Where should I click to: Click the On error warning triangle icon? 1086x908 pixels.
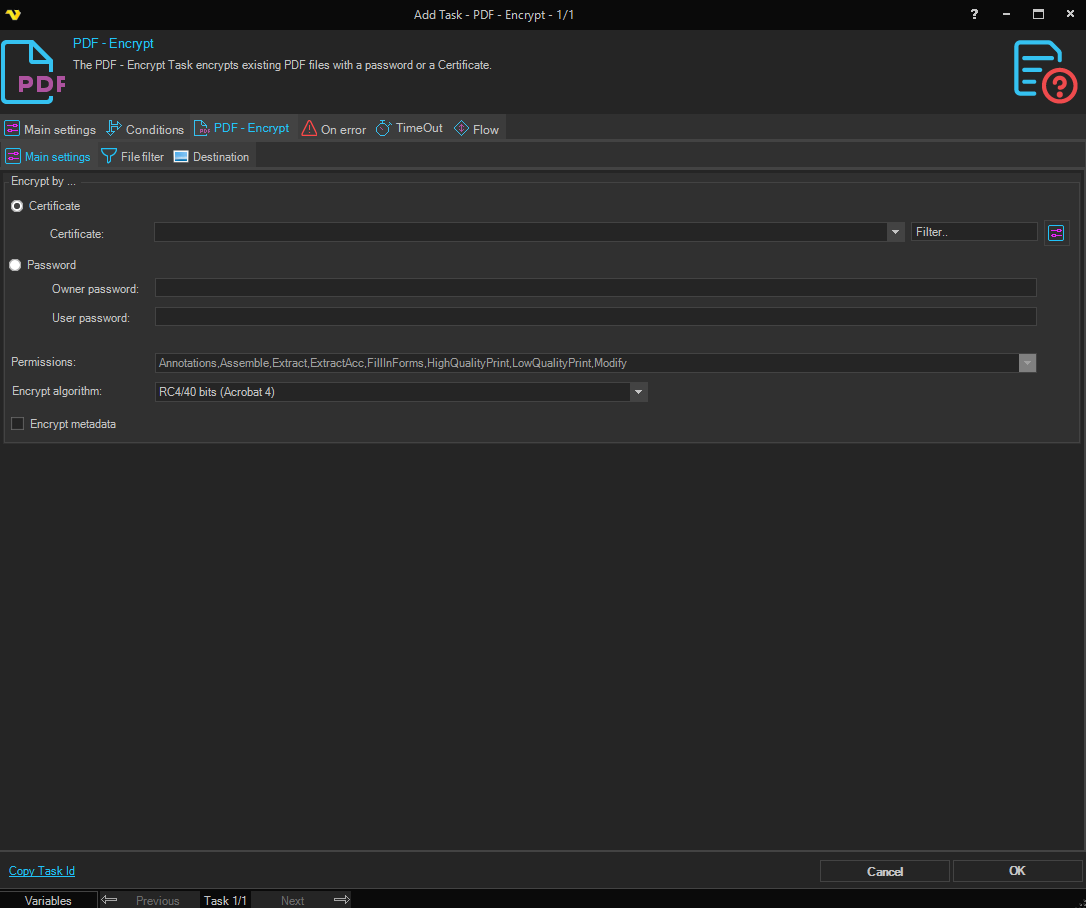309,129
